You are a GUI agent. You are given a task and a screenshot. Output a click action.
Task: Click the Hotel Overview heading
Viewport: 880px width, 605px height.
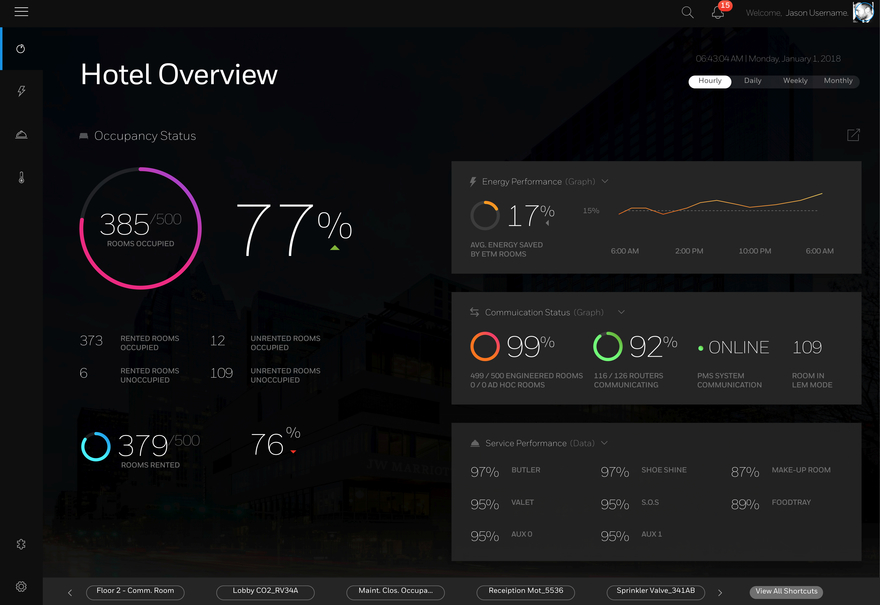179,74
